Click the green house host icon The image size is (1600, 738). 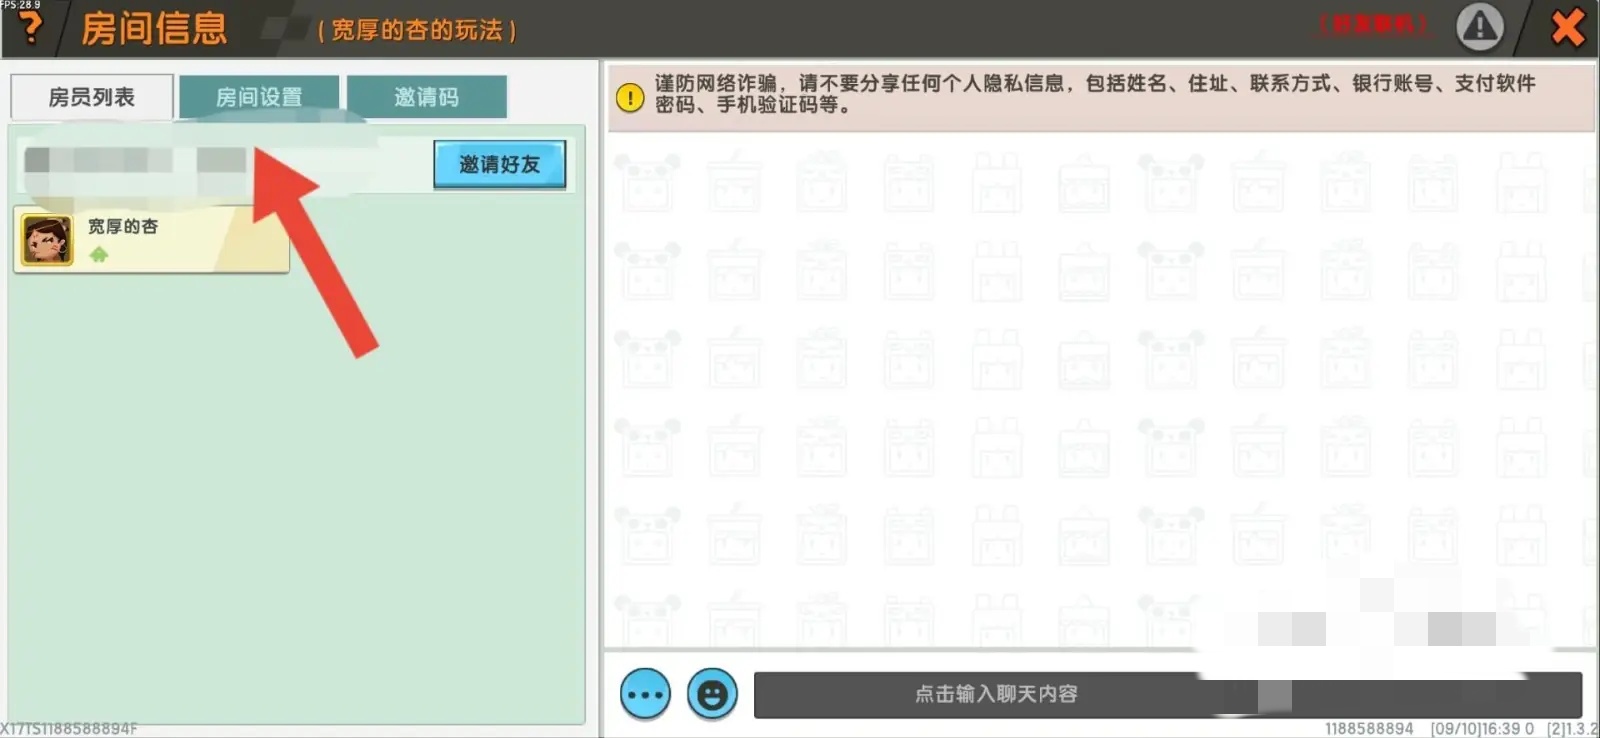click(98, 255)
